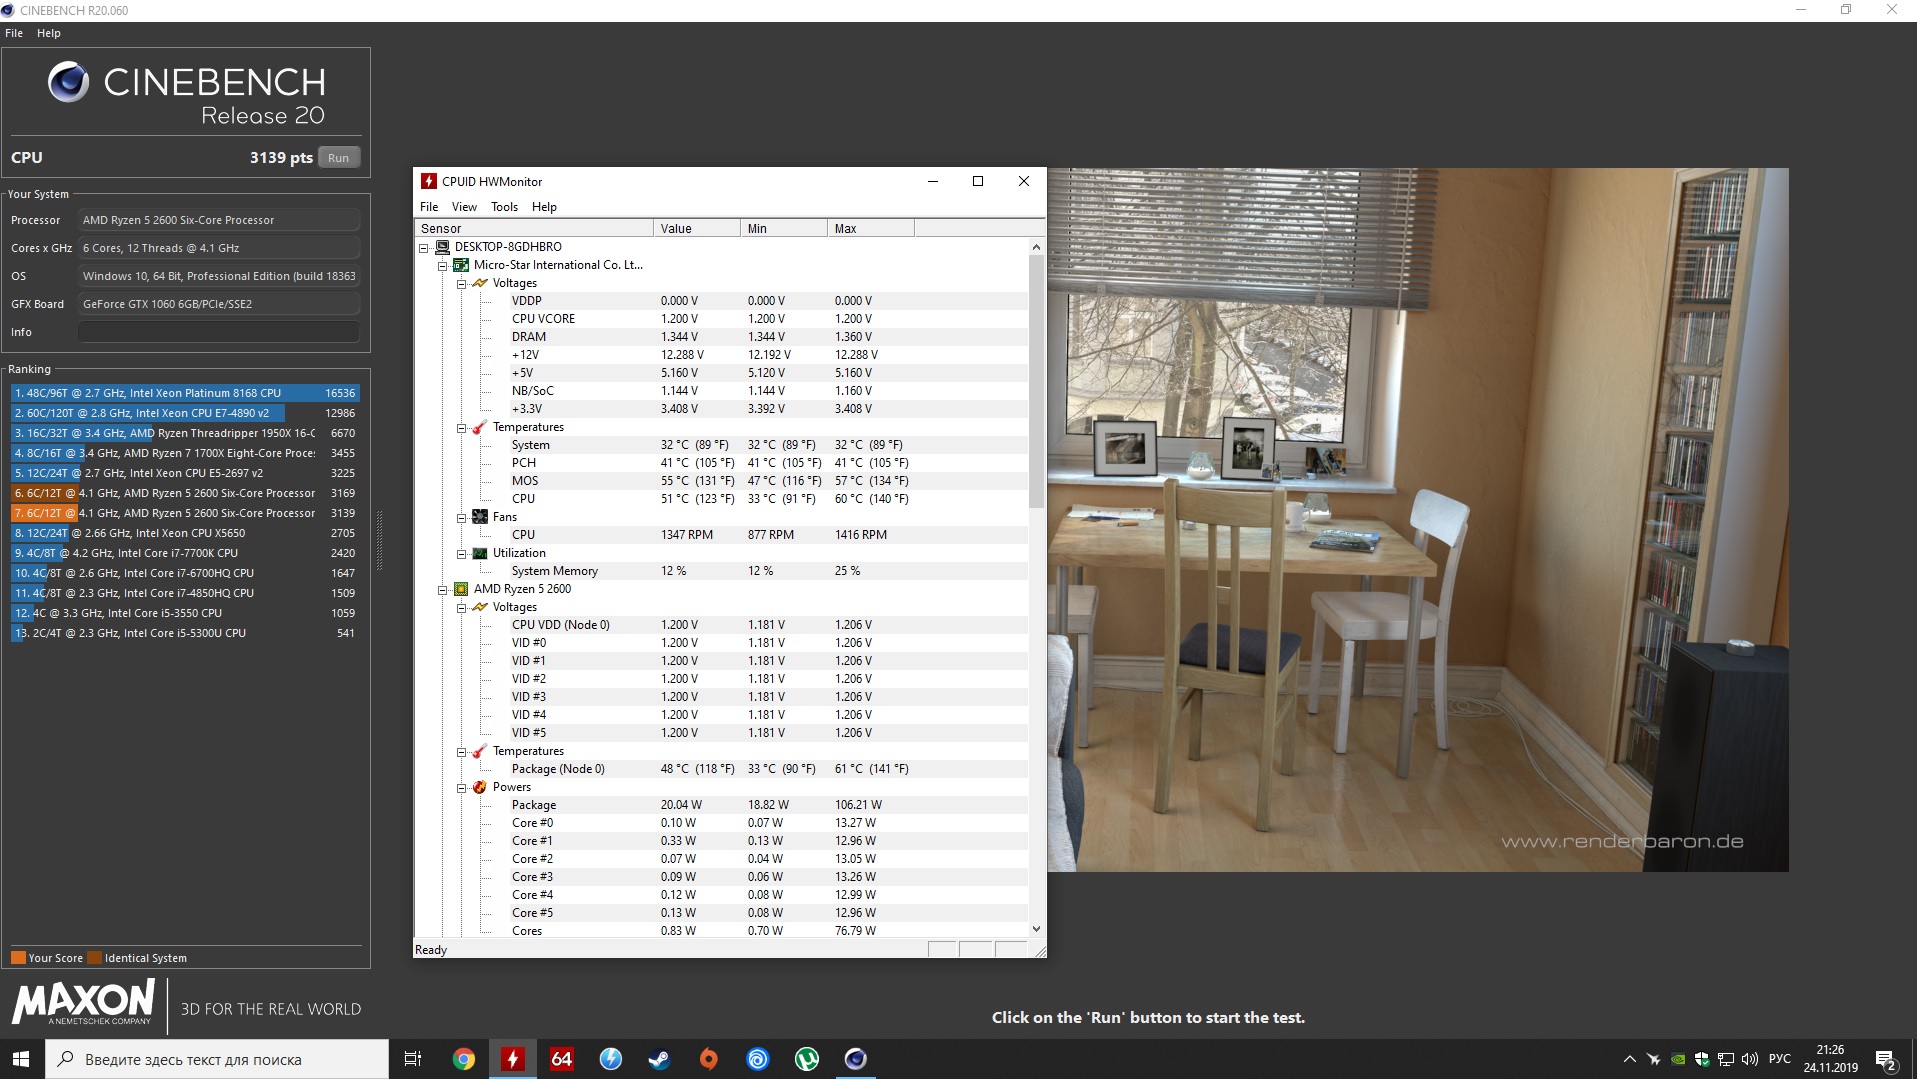The image size is (1917, 1079).
Task: Open AIDA64 from the taskbar
Action: [x=562, y=1059]
